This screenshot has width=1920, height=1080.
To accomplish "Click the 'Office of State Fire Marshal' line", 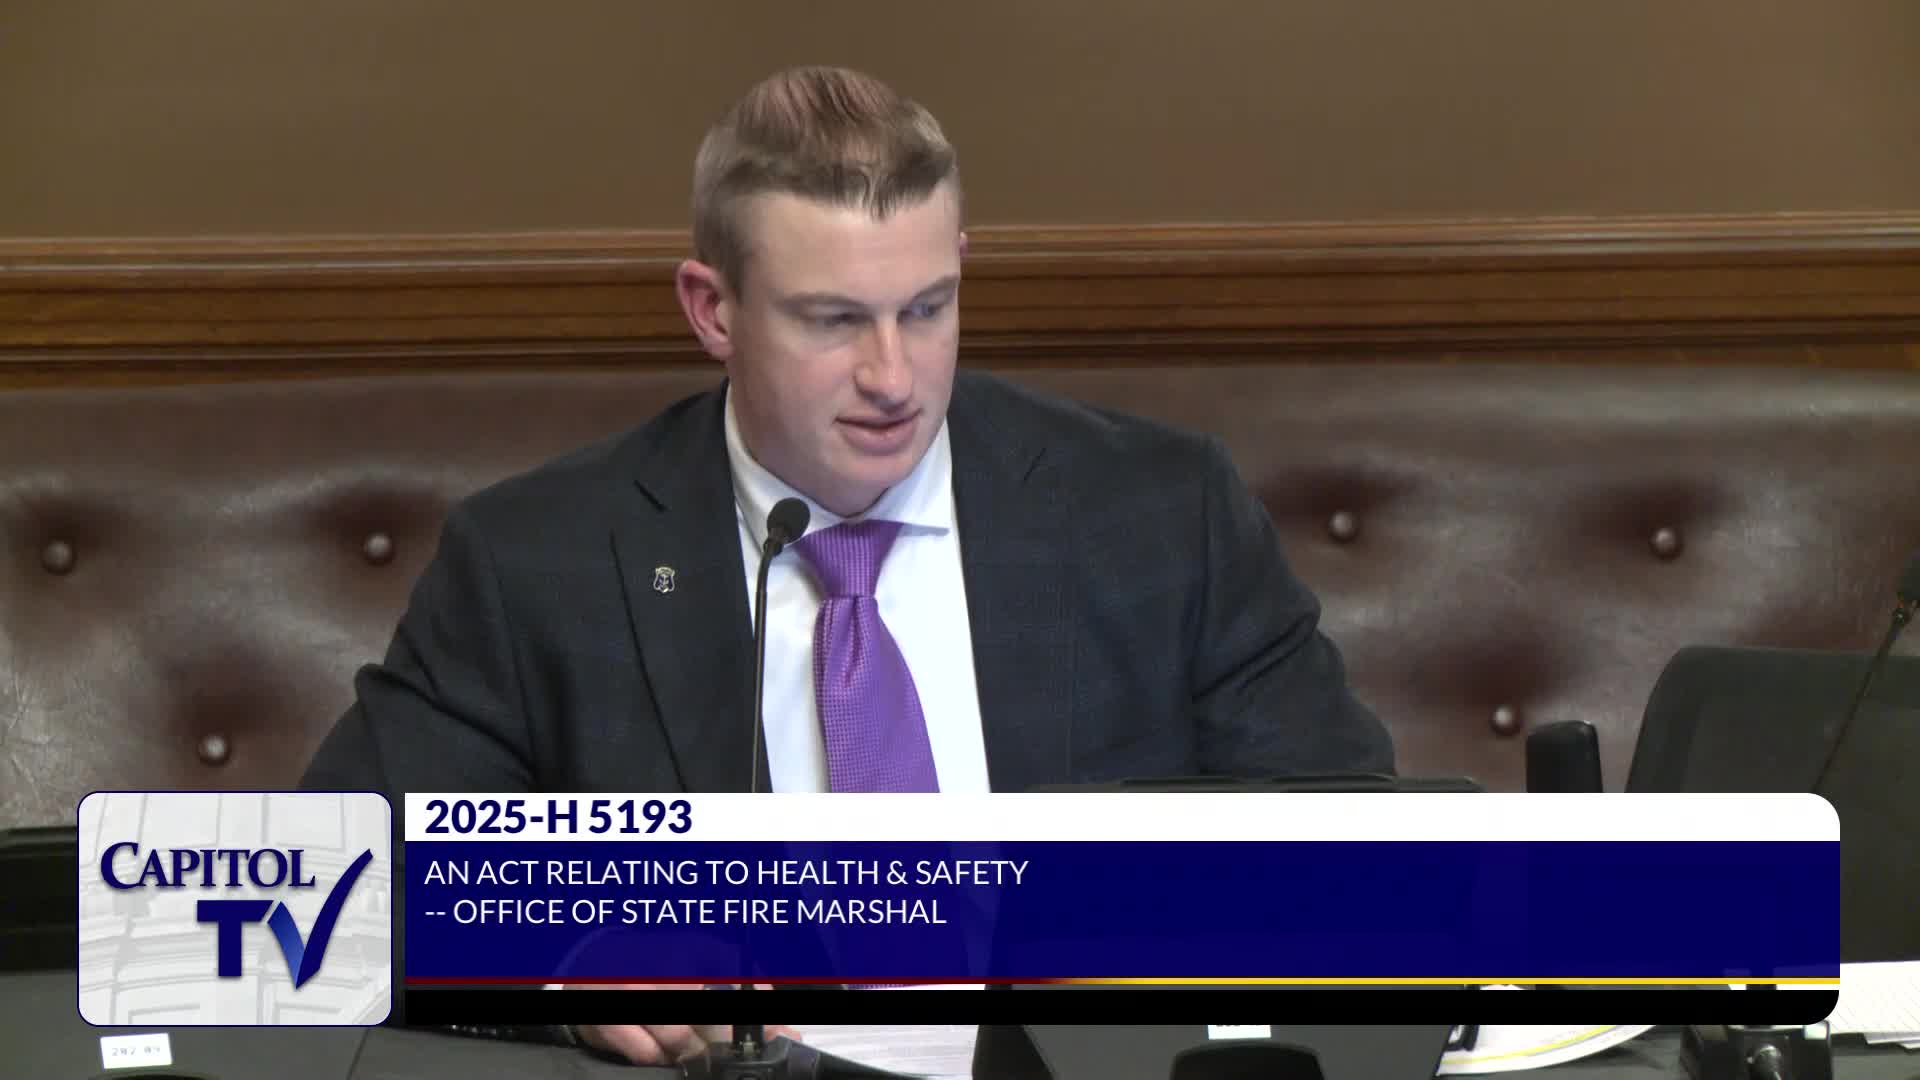I will pyautogui.click(x=685, y=912).
